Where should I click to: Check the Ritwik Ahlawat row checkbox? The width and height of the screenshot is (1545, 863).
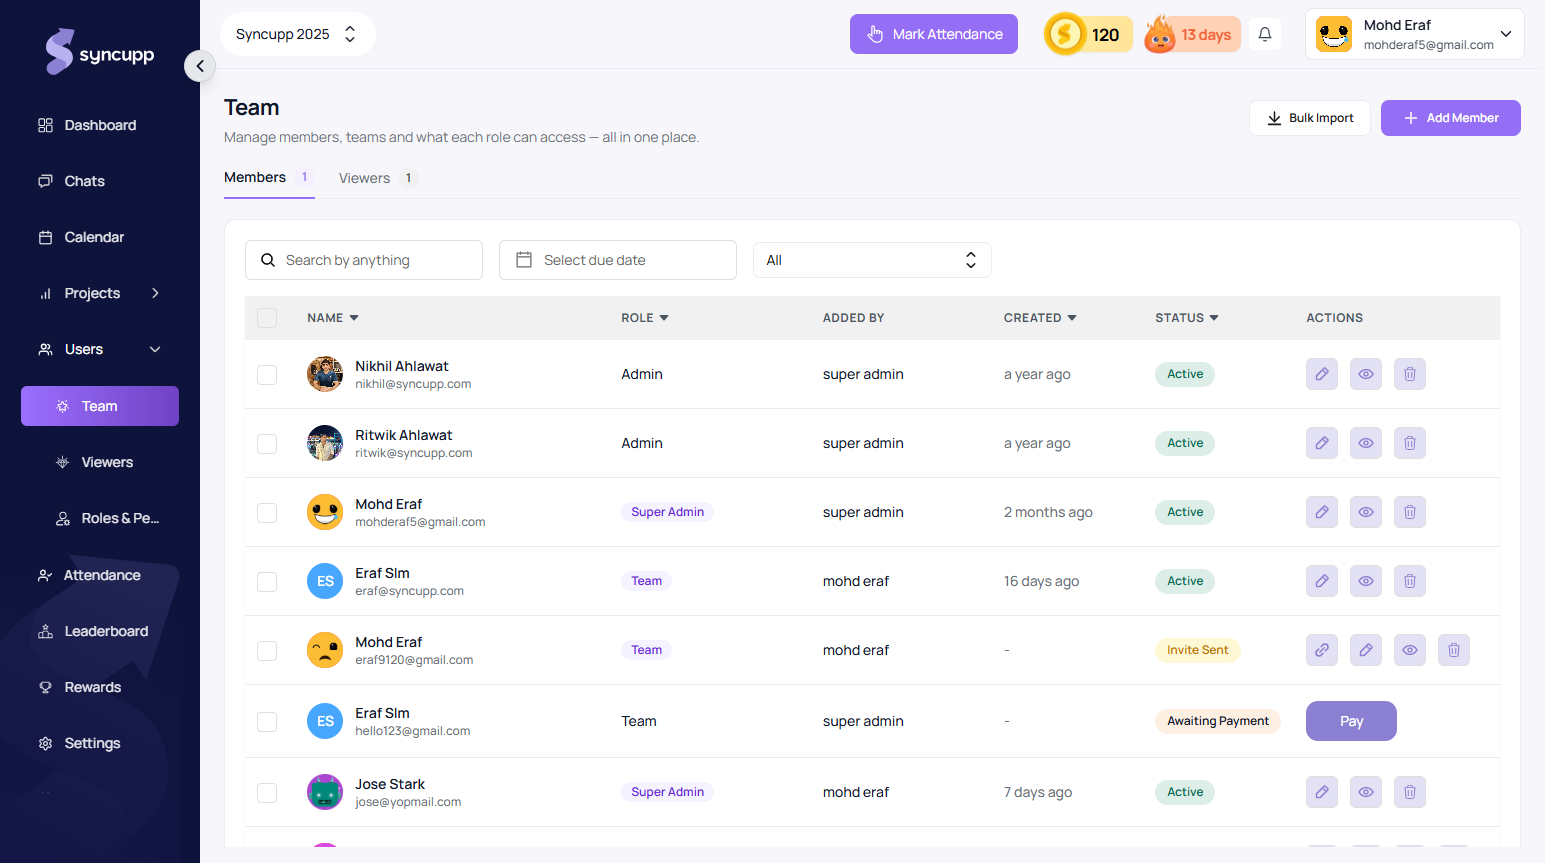click(267, 444)
